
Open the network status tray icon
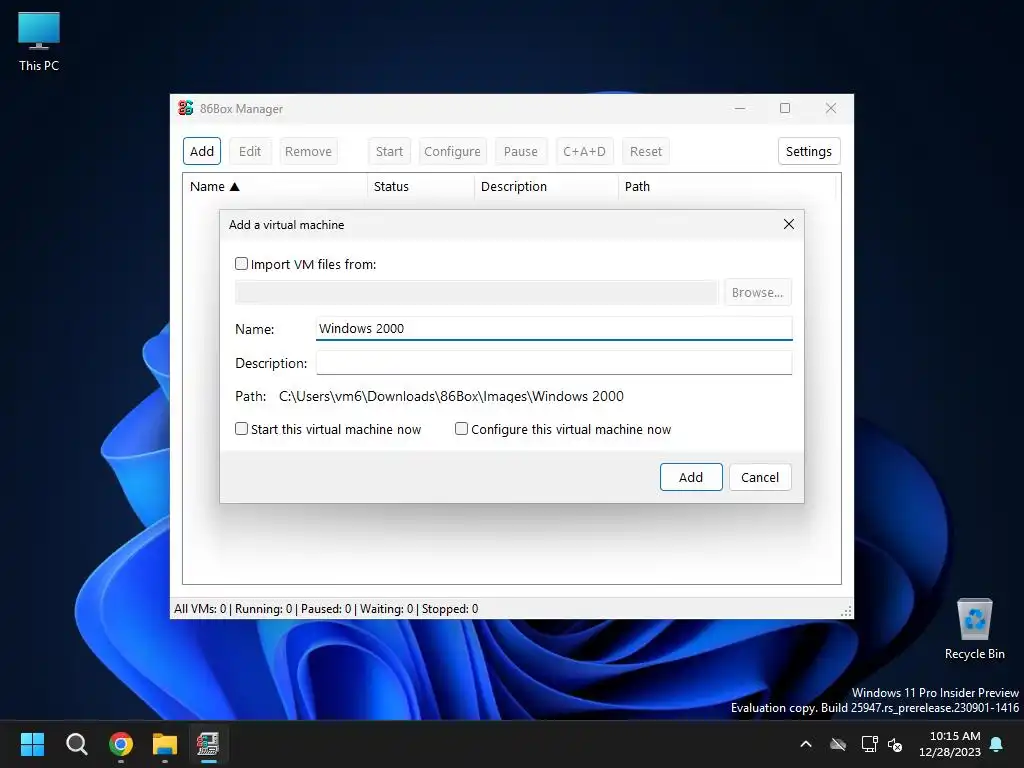click(869, 744)
